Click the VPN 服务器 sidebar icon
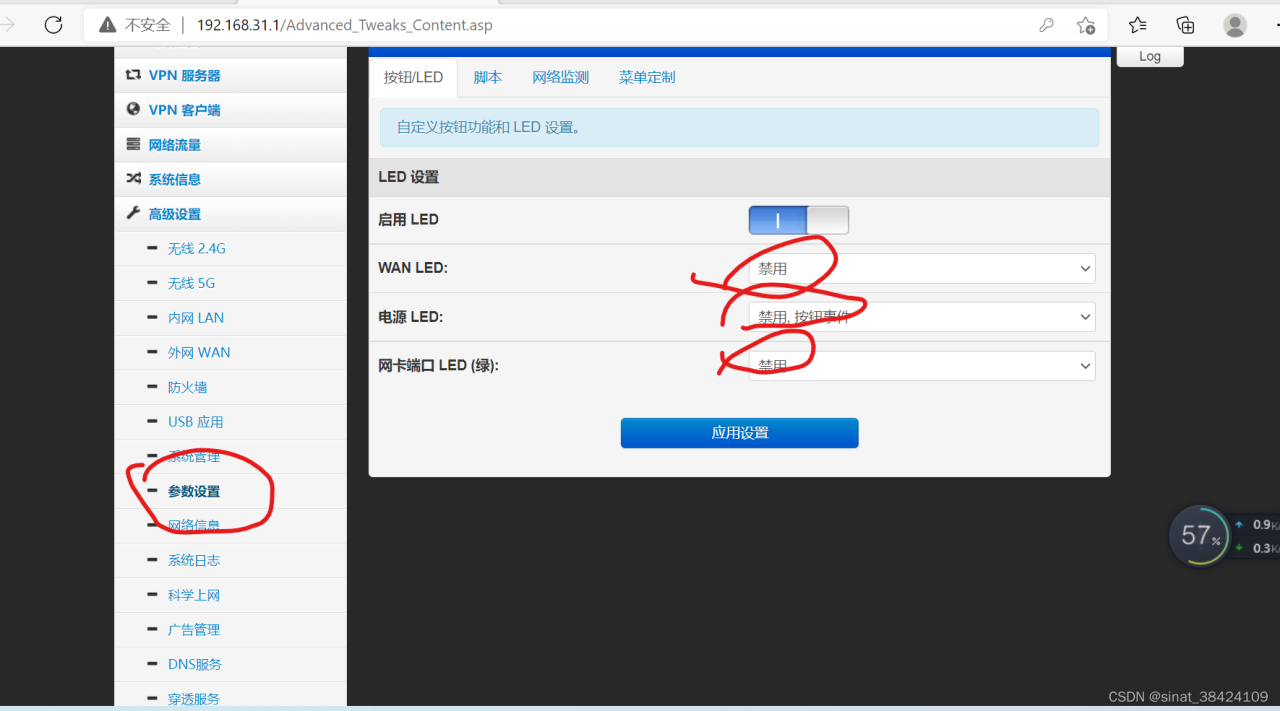Screen dimensions: 1280x711 pos(133,75)
